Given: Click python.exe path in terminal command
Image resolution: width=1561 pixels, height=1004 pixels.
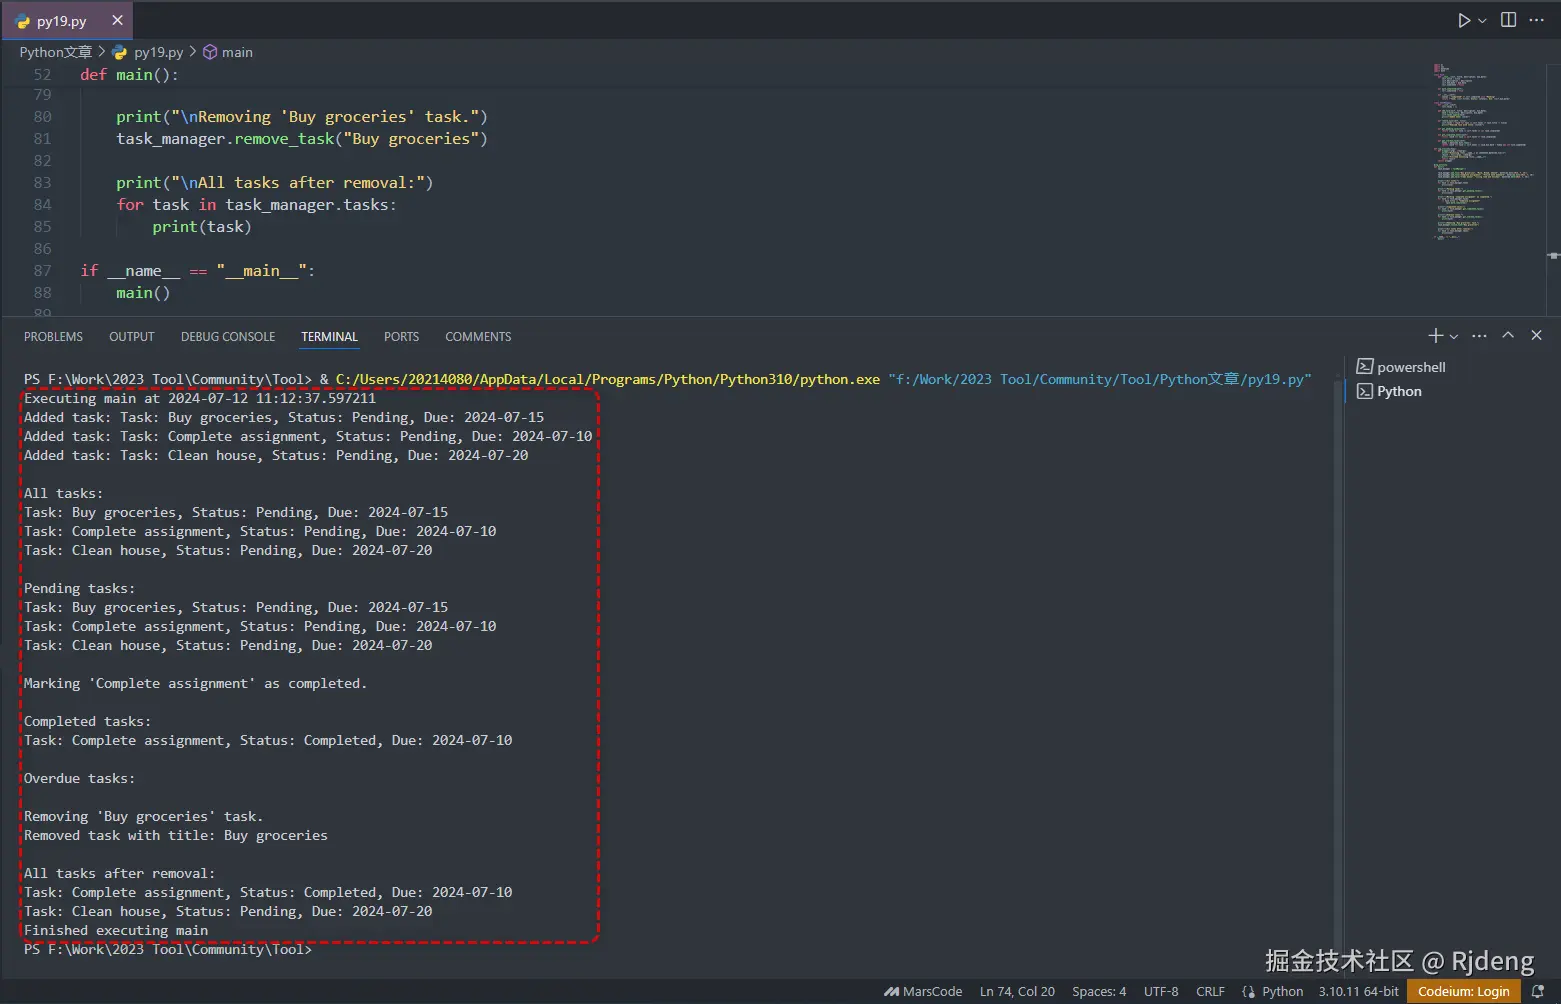Looking at the screenshot, I should point(608,379).
